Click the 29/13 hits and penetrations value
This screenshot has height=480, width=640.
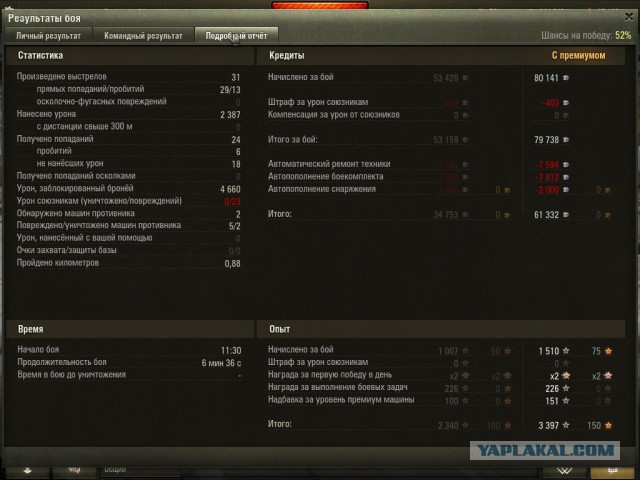point(230,89)
